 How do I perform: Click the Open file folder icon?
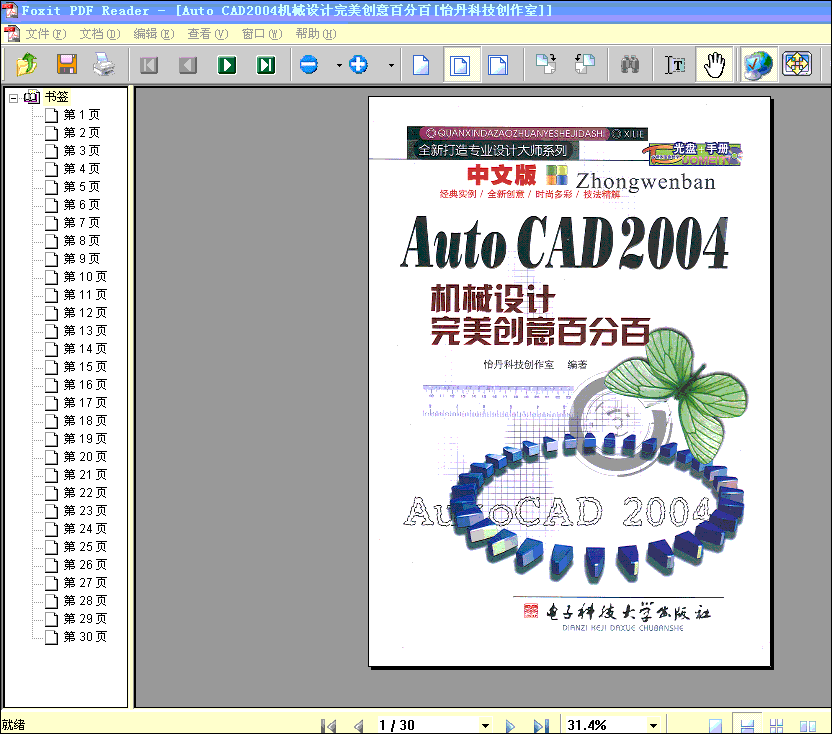pos(27,65)
